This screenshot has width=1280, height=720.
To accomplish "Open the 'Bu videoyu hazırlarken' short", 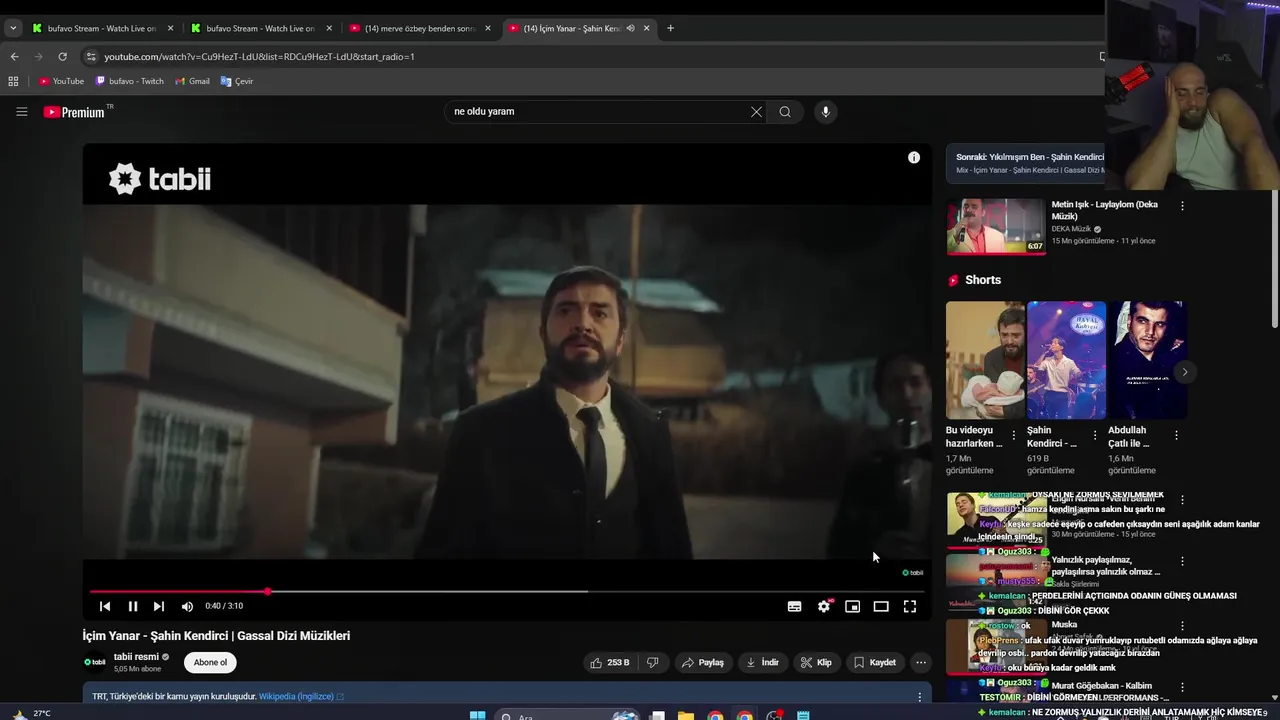I will pos(985,360).
